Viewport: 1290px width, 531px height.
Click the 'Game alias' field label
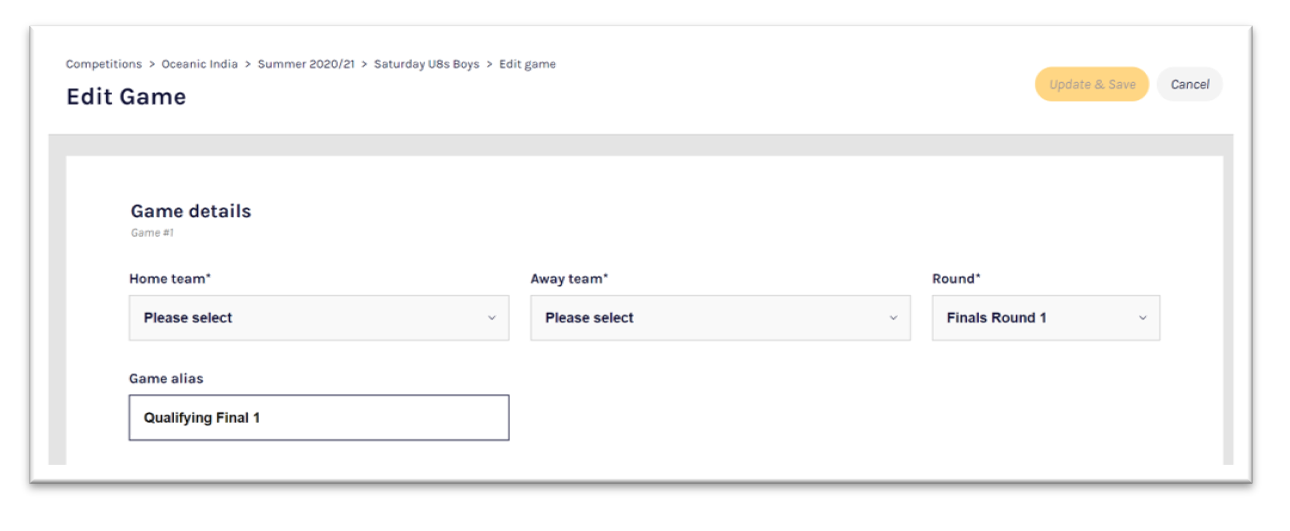(166, 379)
